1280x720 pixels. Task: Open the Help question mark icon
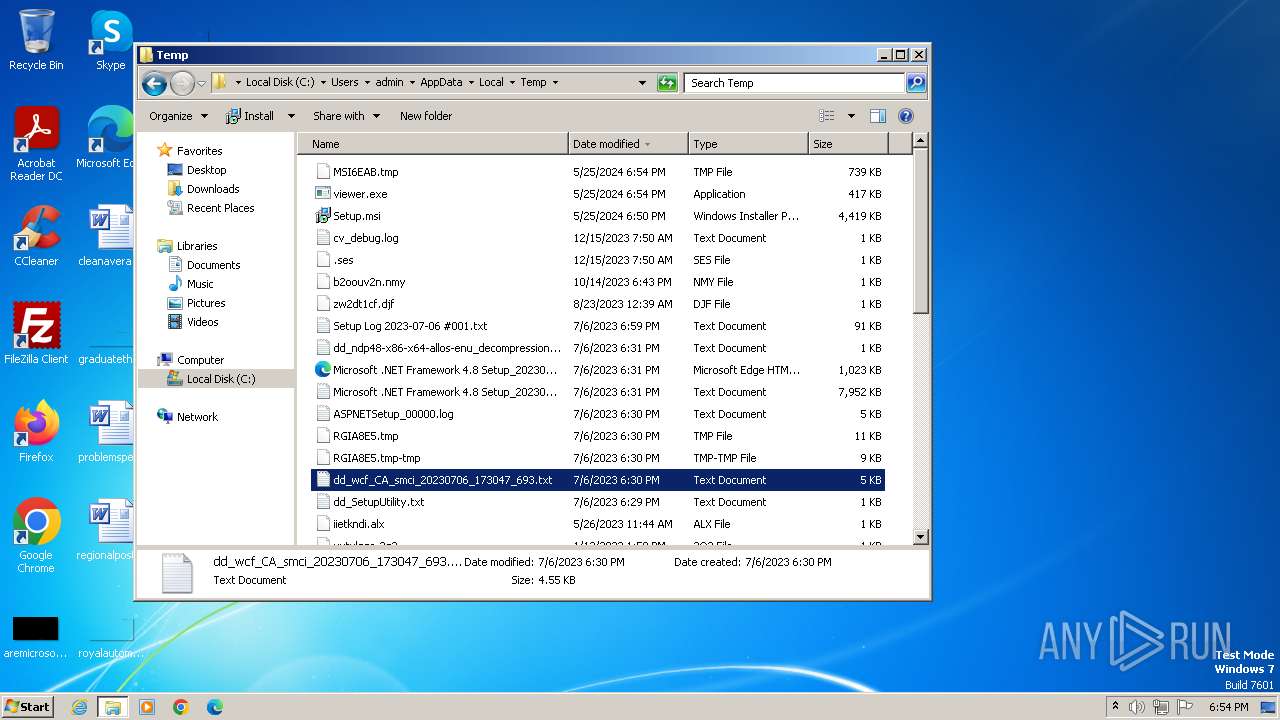click(906, 116)
